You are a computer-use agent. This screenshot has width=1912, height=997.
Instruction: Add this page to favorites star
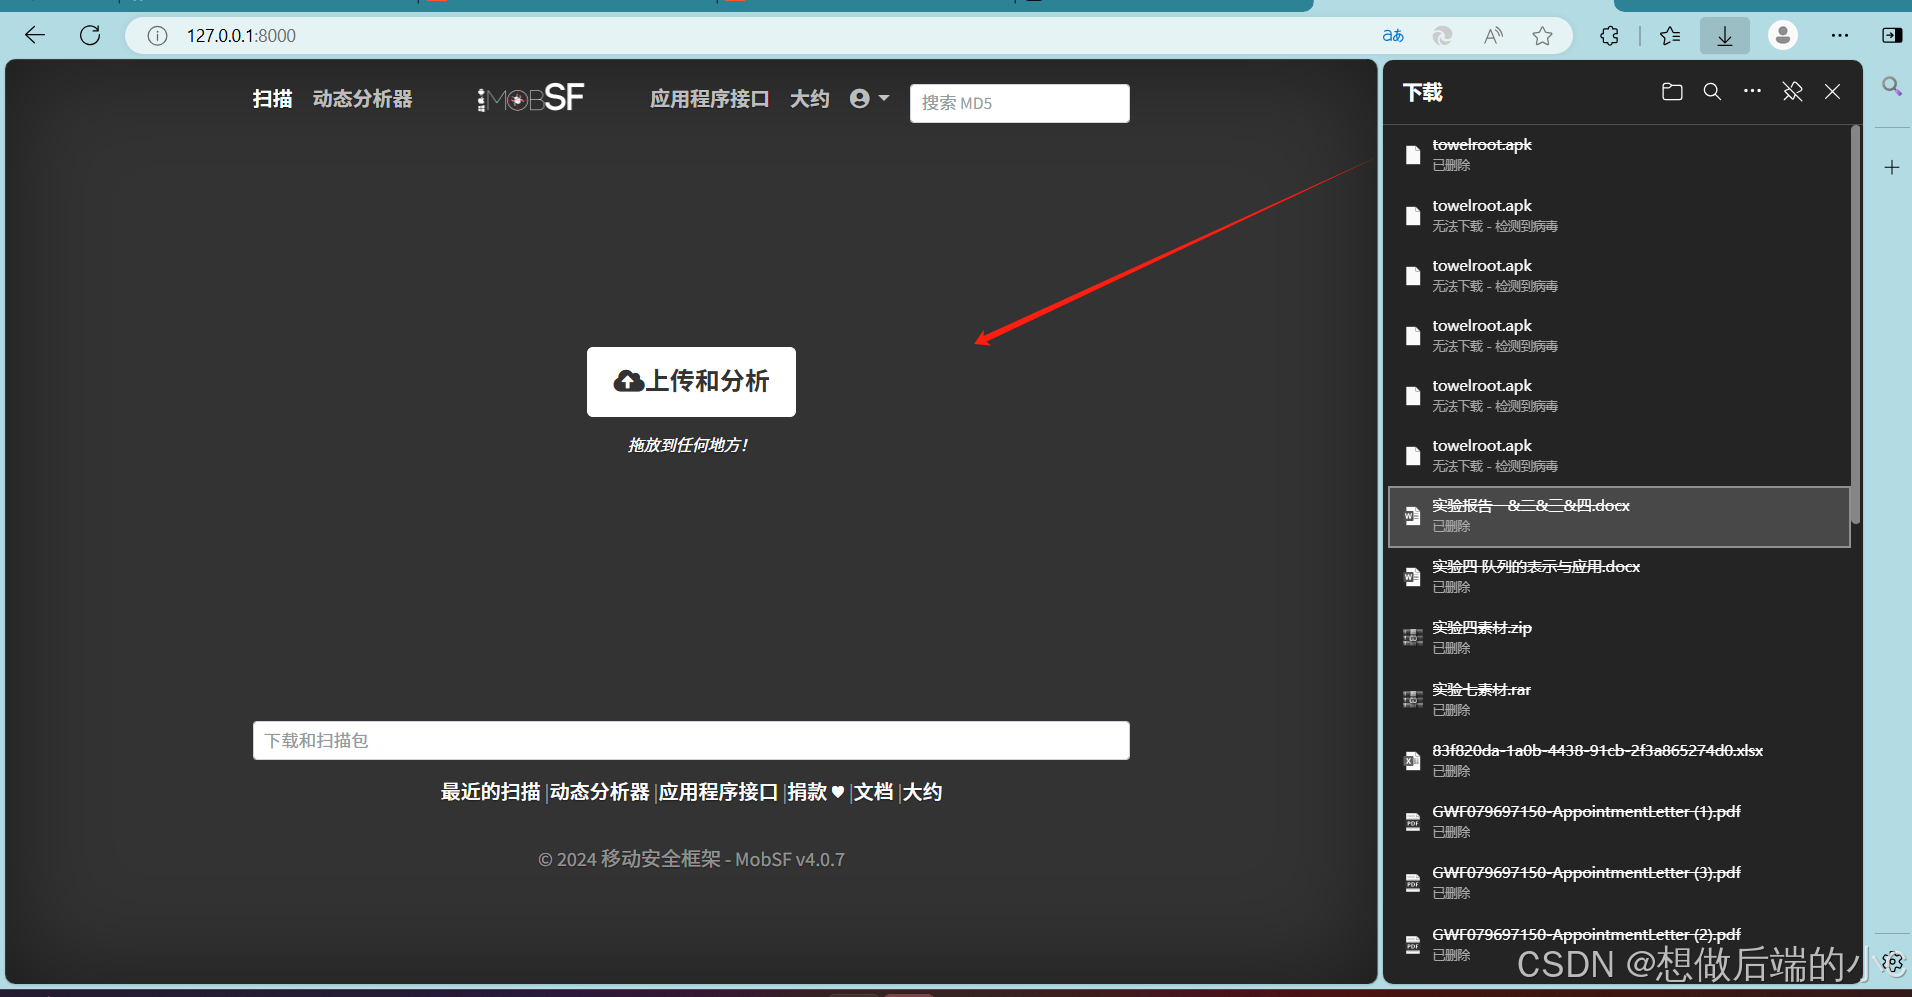(x=1543, y=36)
